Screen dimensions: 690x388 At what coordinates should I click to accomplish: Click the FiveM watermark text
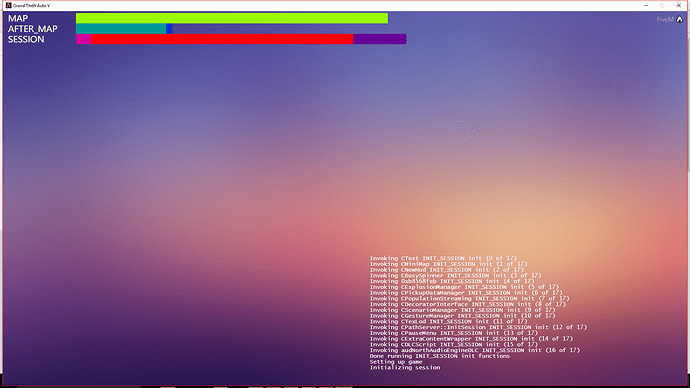[x=665, y=19]
